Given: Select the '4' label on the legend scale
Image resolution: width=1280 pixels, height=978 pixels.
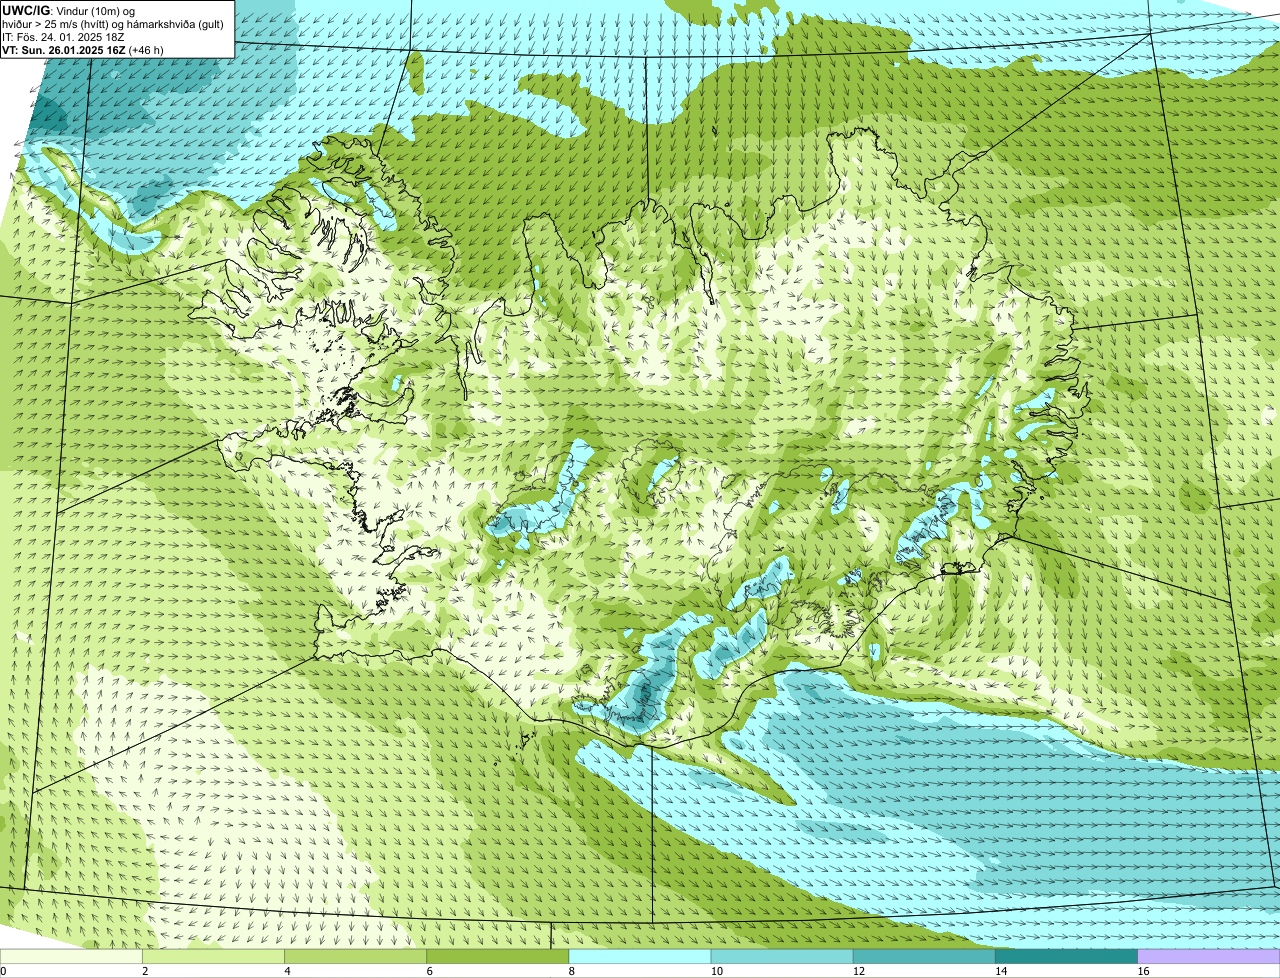Looking at the screenshot, I should click(287, 971).
